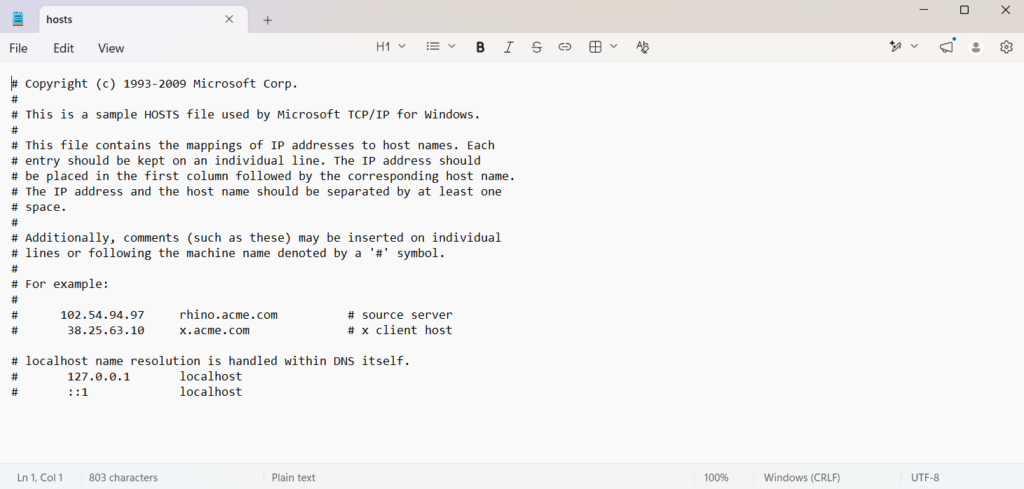Click the 100% zoom level in status bar

[716, 478]
